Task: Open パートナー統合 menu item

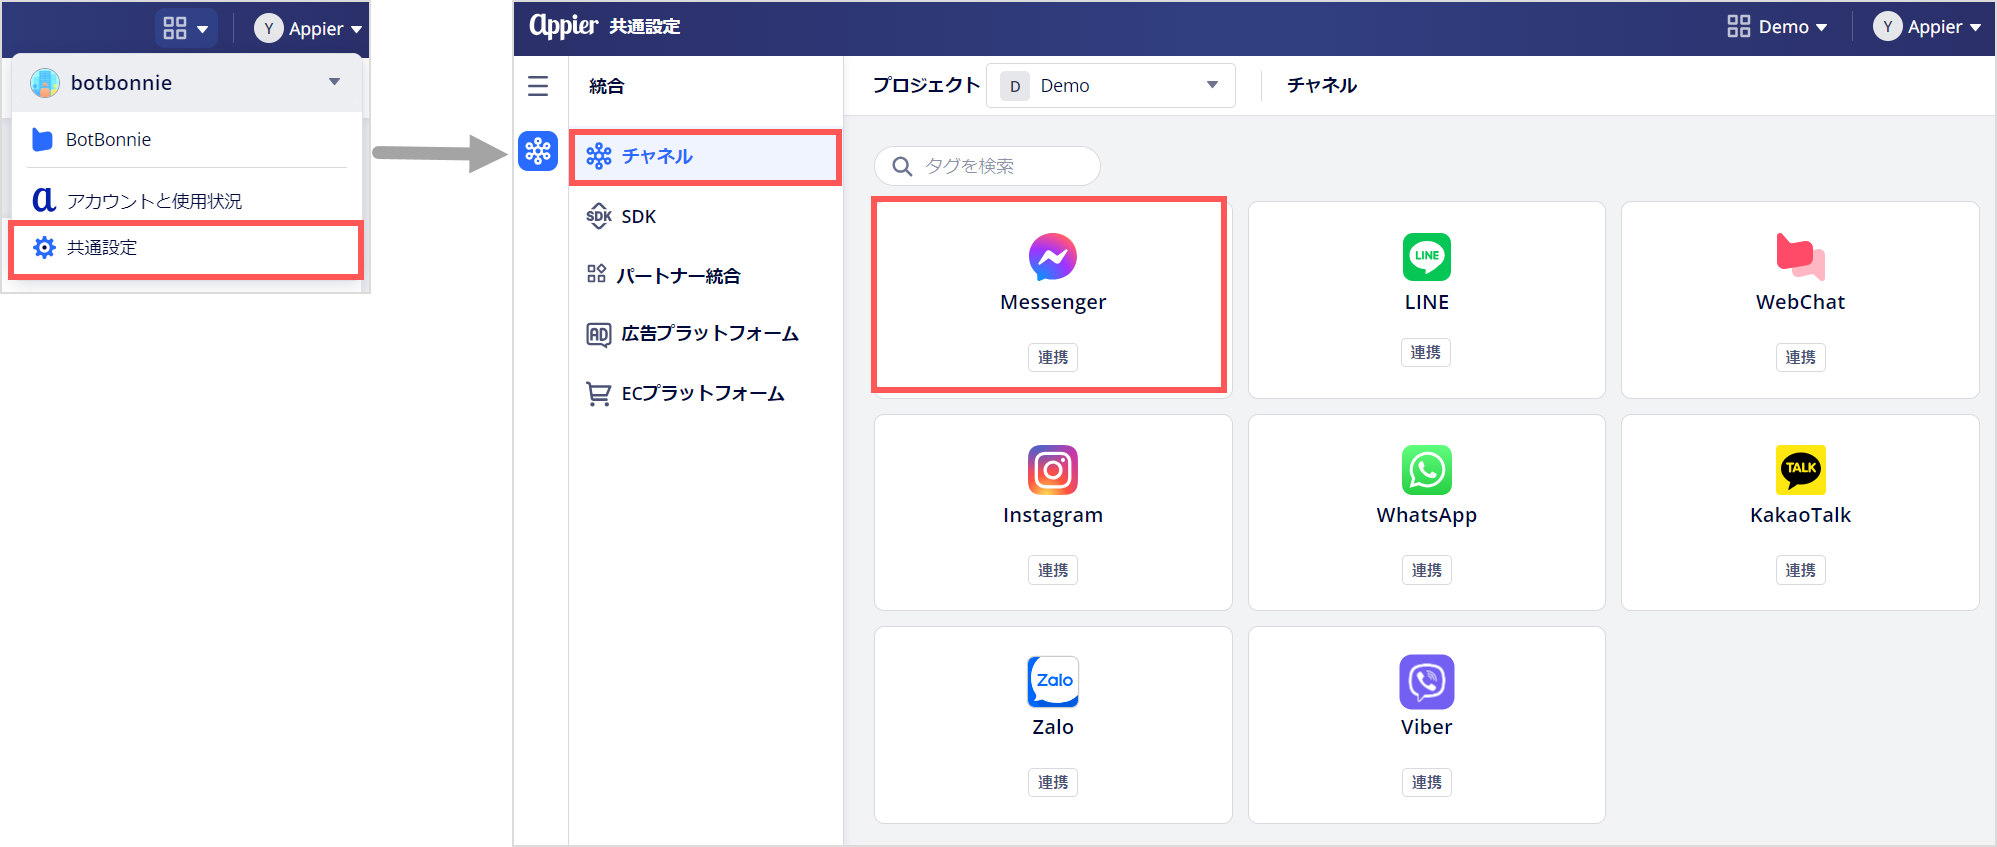Action: [705, 275]
